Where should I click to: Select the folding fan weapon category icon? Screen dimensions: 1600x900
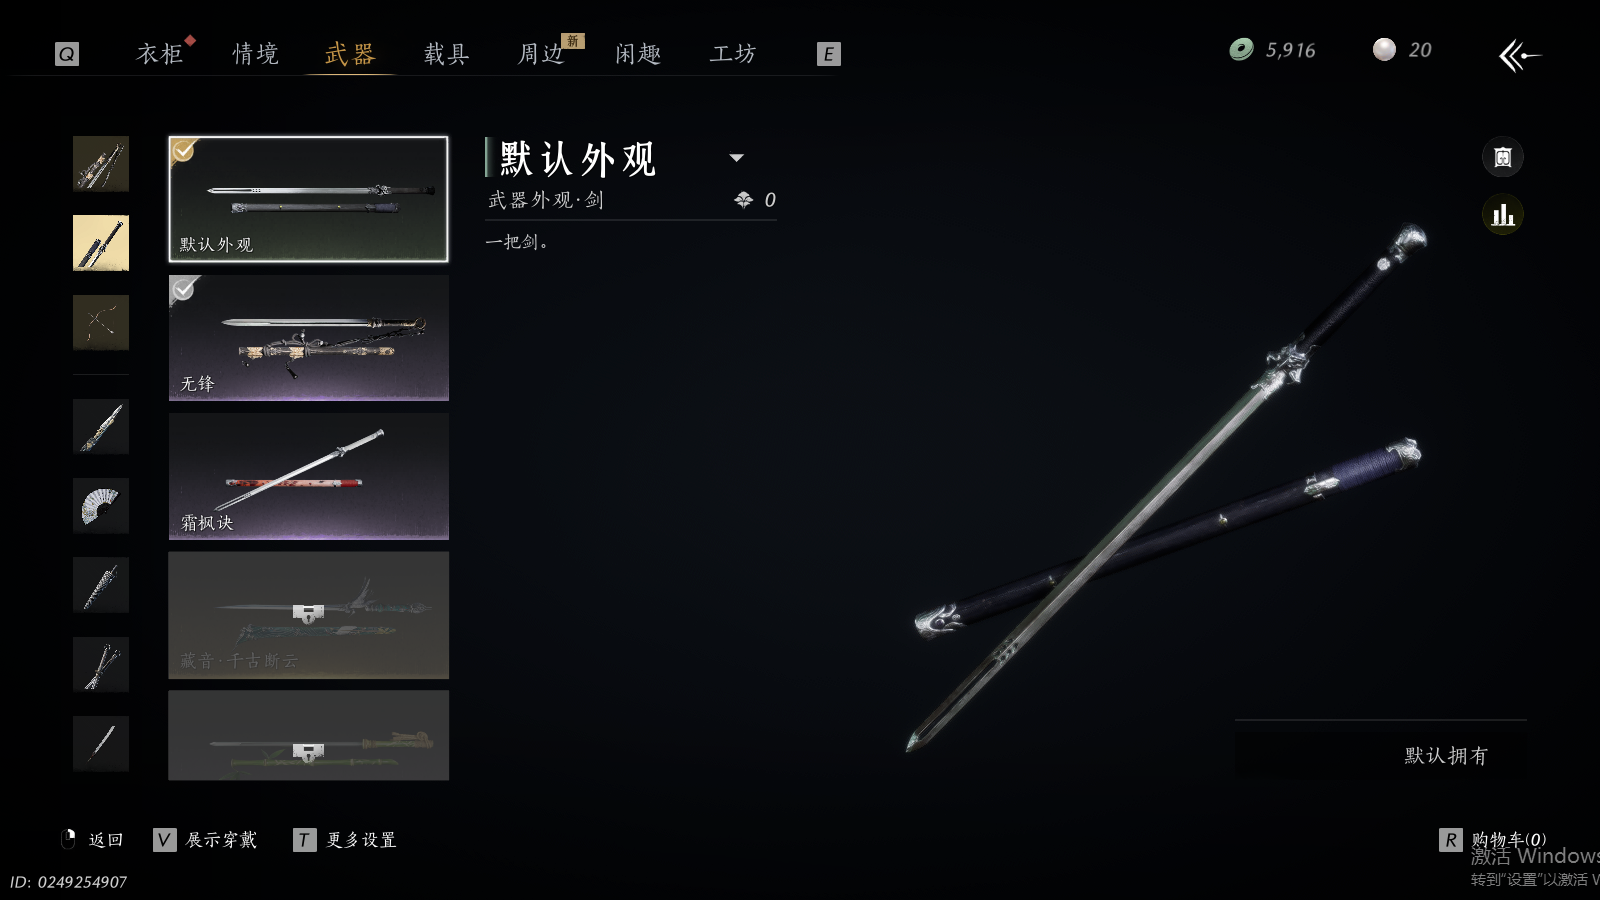click(x=101, y=506)
